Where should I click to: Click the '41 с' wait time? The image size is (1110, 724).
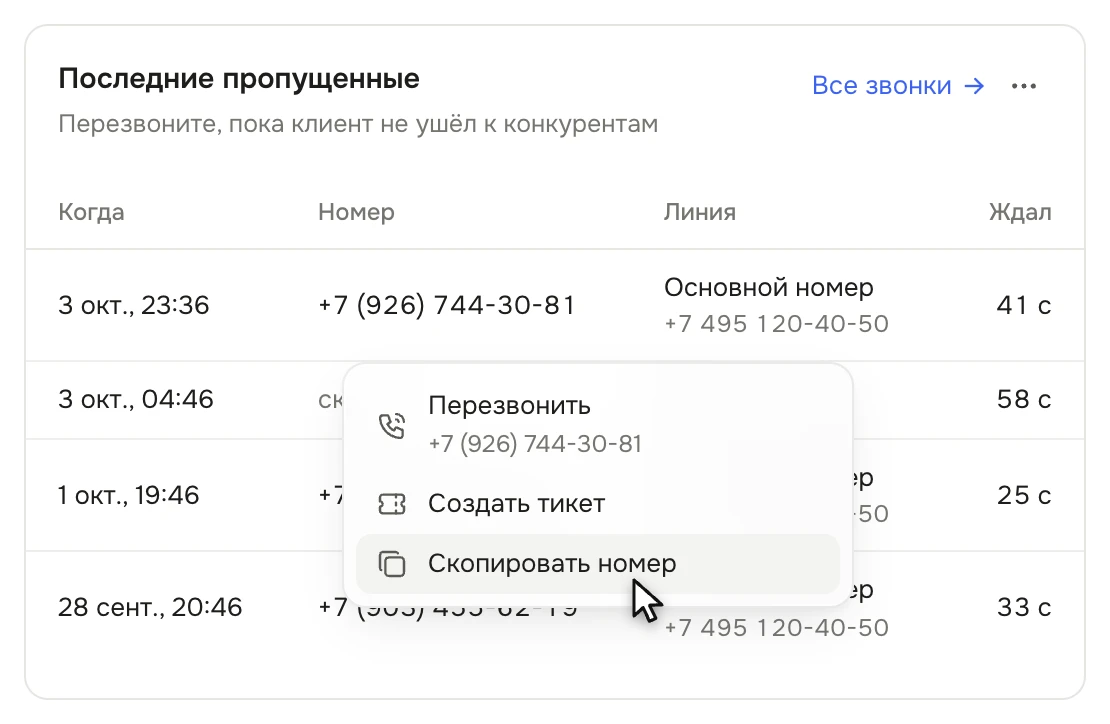coord(1024,306)
